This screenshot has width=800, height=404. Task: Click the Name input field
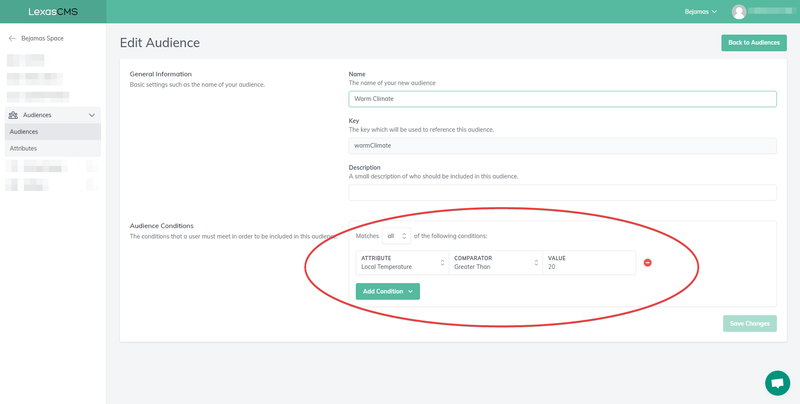click(562, 99)
